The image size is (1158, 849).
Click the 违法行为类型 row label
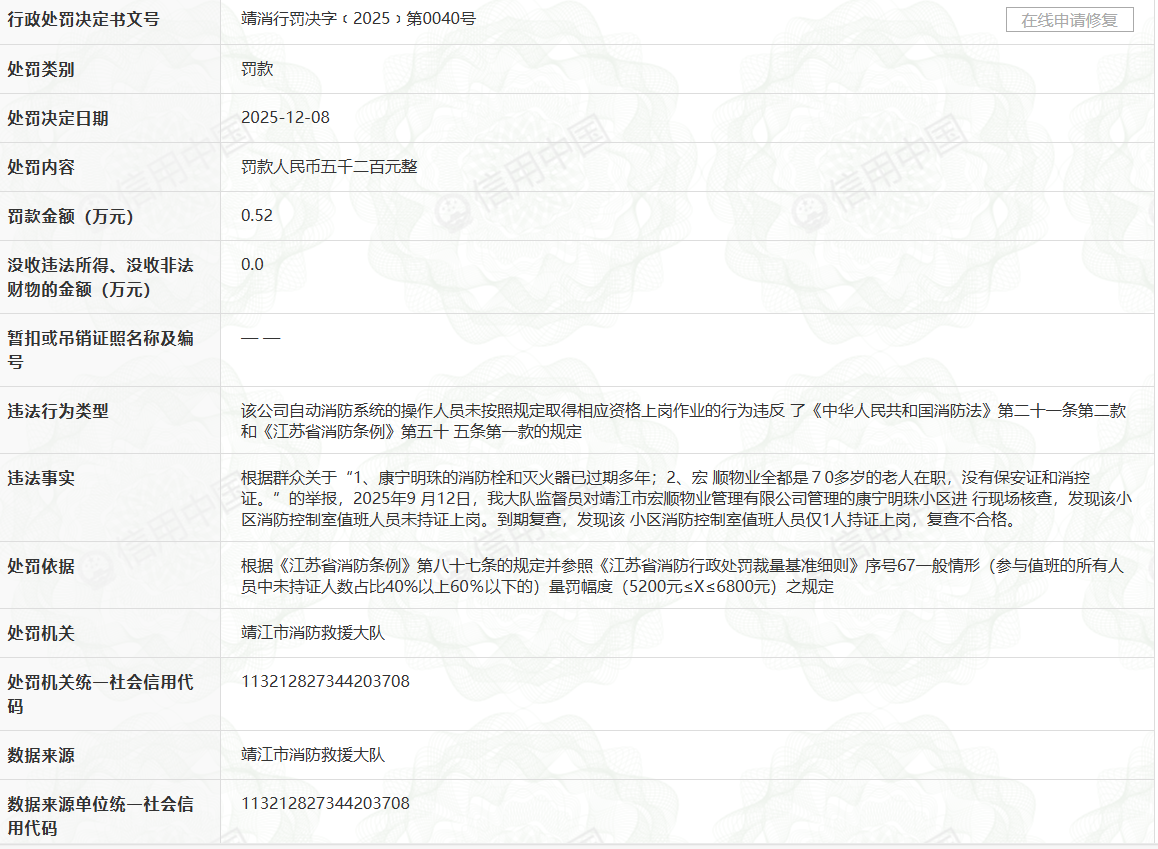[x=58, y=411]
